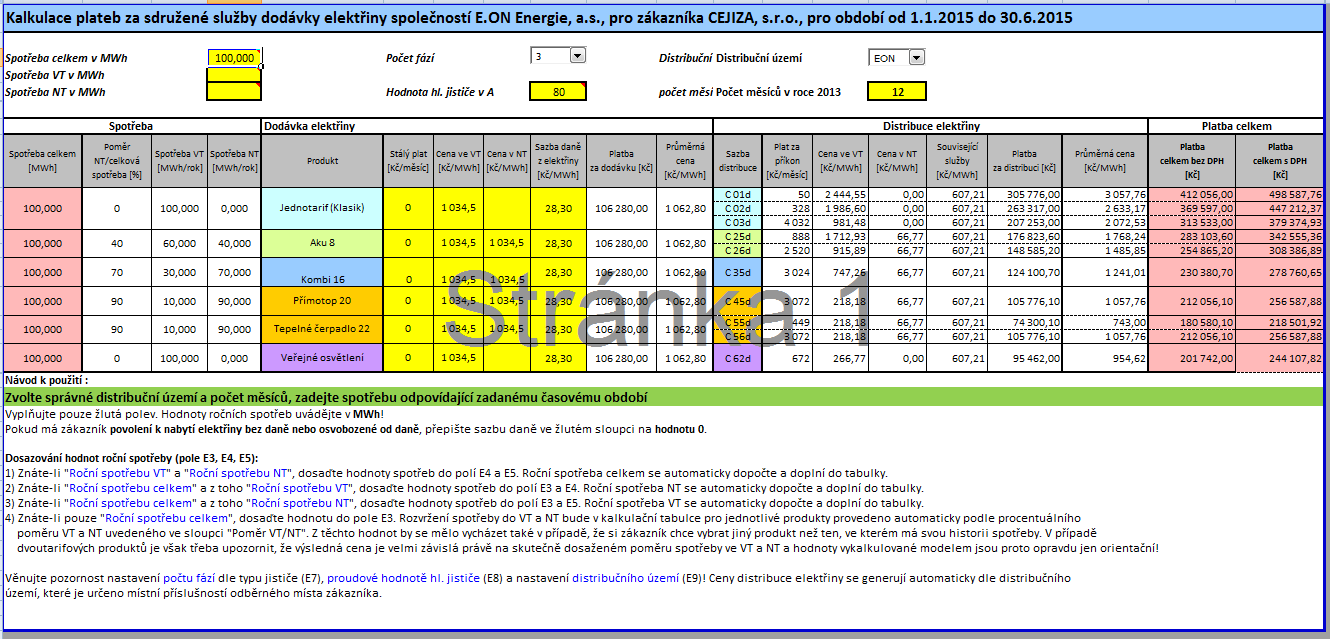Select the cell showing 218 501,92

(x=1280, y=323)
